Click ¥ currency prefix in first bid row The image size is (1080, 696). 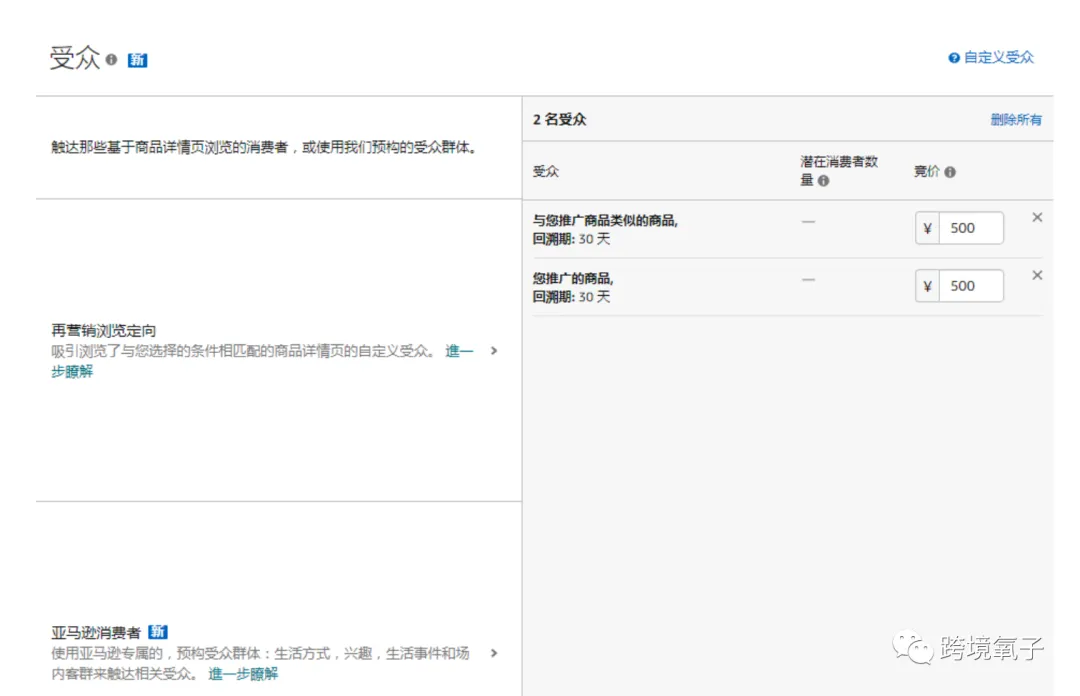[x=927, y=228]
